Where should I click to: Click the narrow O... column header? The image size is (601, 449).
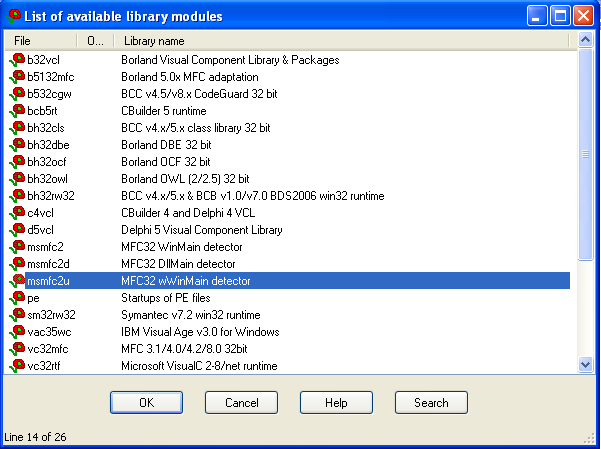pos(95,41)
